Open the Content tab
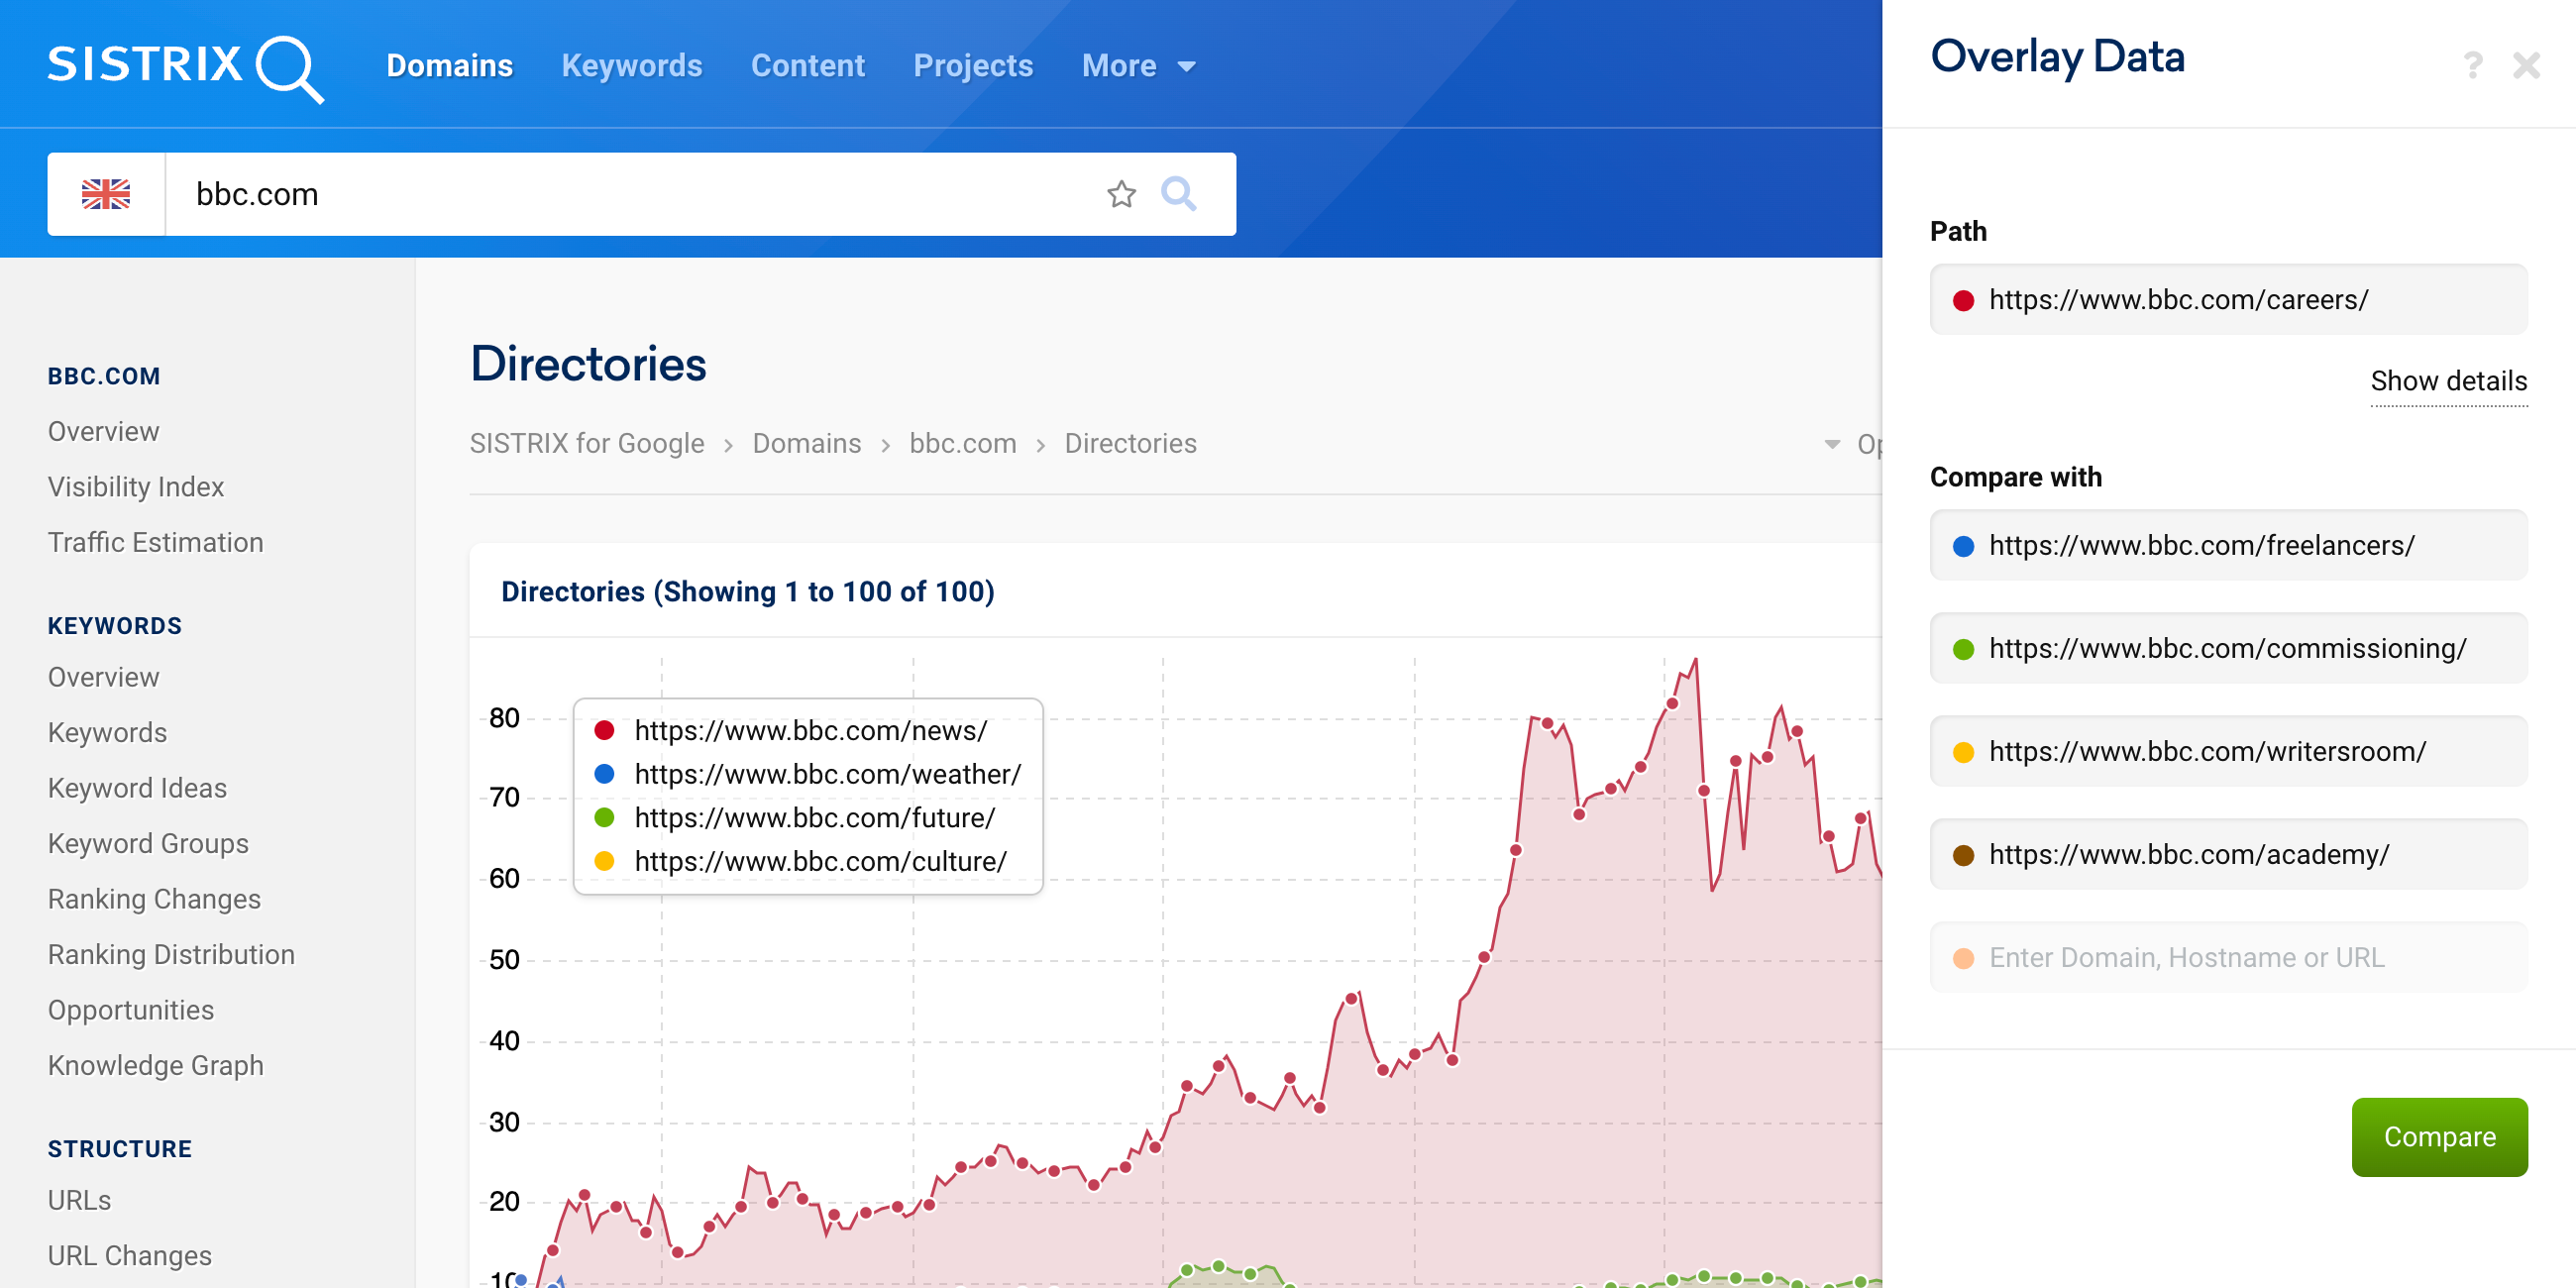The image size is (2576, 1288). [807, 66]
